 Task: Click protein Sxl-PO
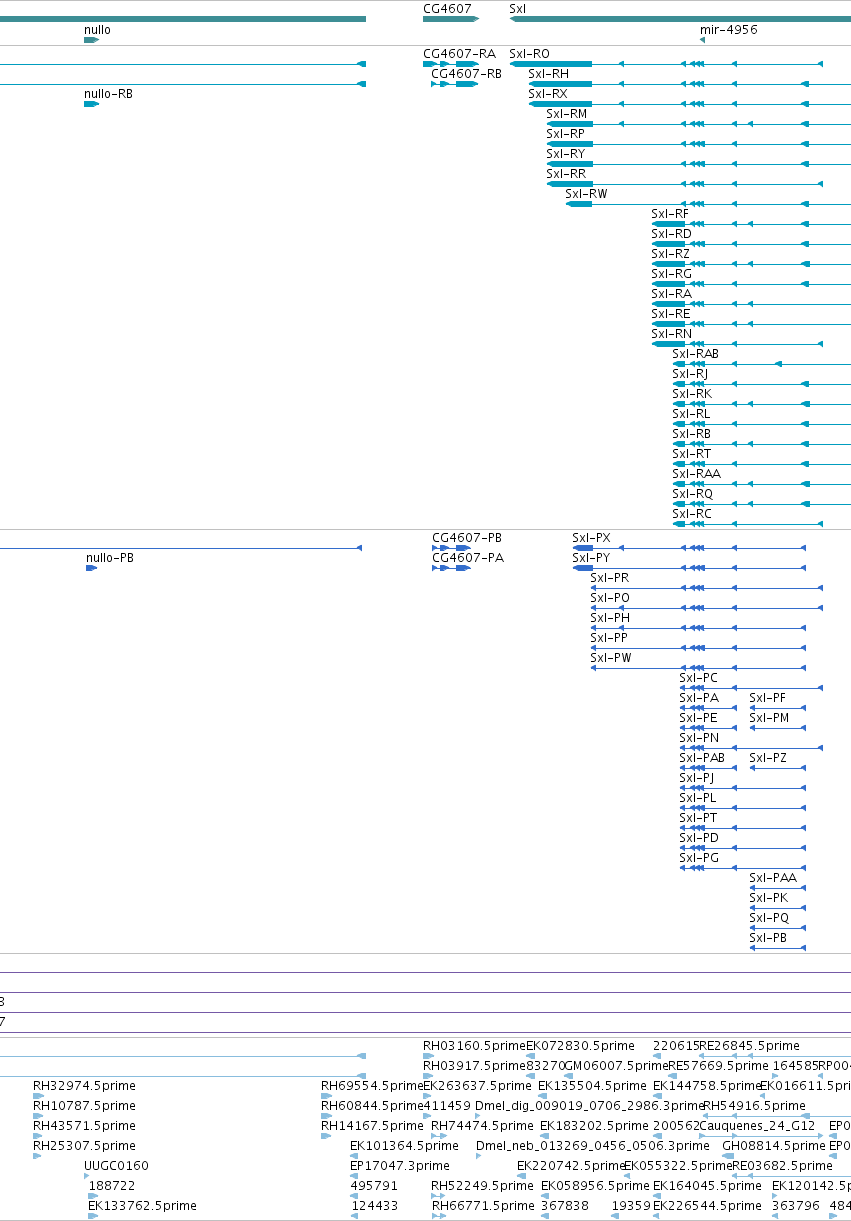[x=610, y=598]
